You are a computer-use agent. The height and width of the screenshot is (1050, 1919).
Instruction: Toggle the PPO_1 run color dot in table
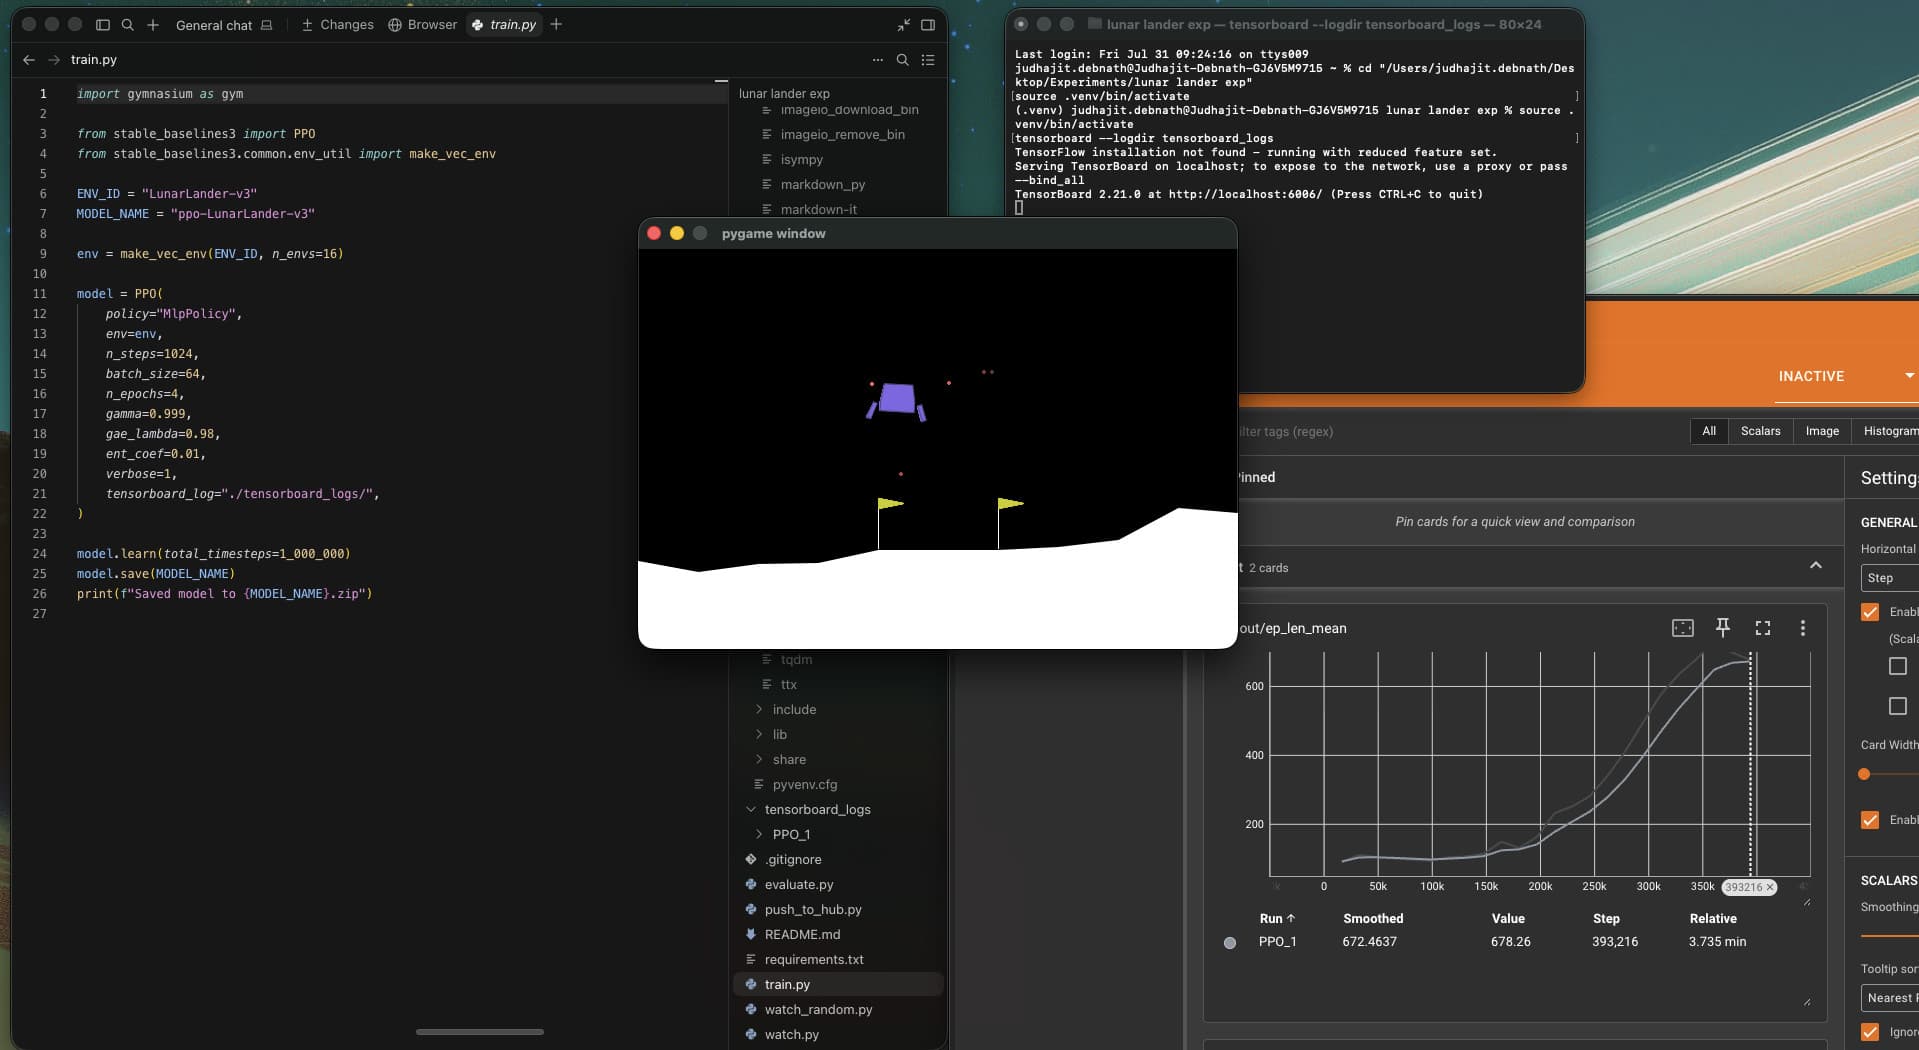pyautogui.click(x=1230, y=942)
